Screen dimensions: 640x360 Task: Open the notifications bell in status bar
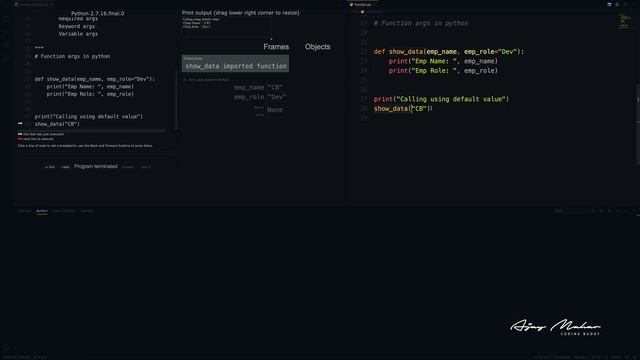point(634,357)
